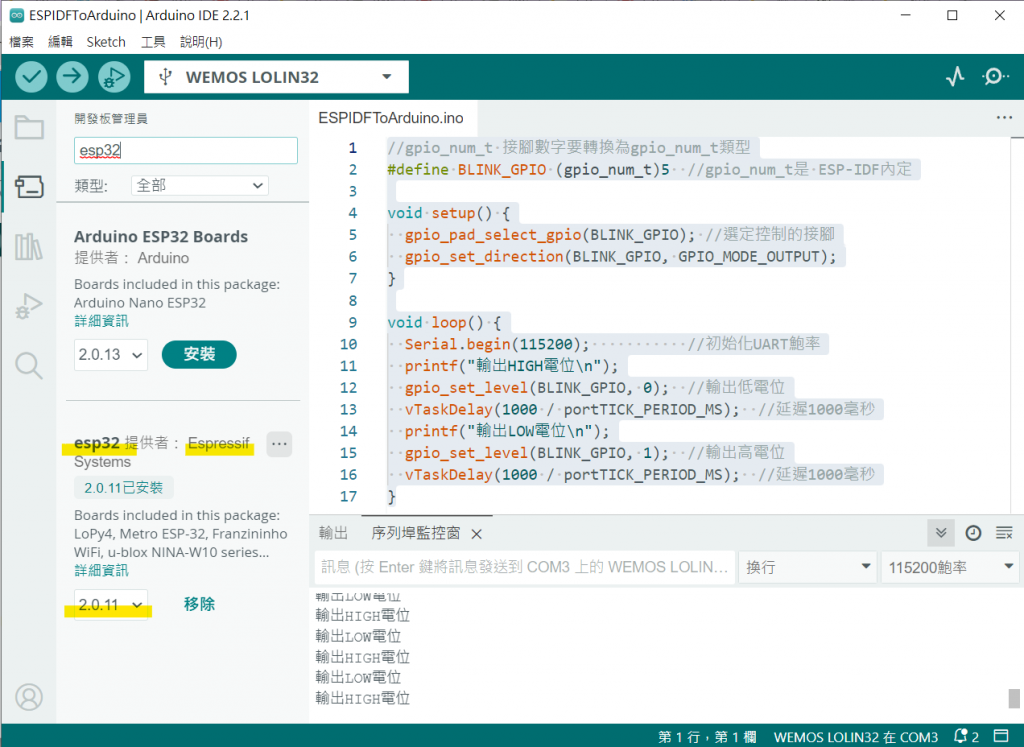Switch to the 輸出 tab
Image resolution: width=1024 pixels, height=747 pixels.
pos(333,533)
